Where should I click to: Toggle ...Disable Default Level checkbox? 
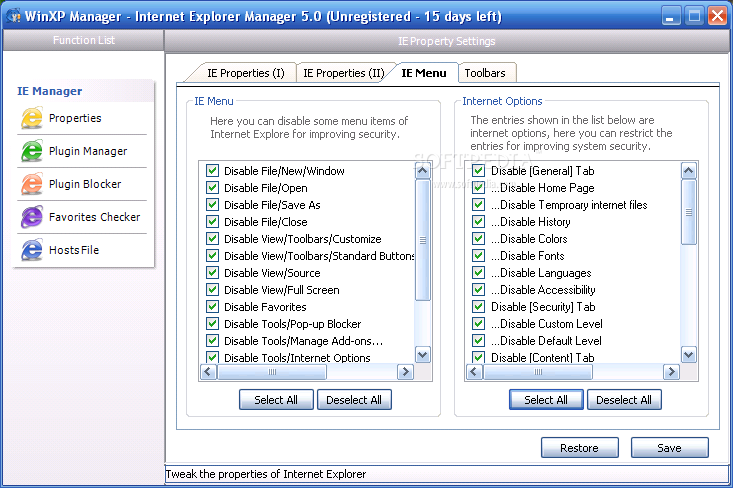(x=478, y=340)
